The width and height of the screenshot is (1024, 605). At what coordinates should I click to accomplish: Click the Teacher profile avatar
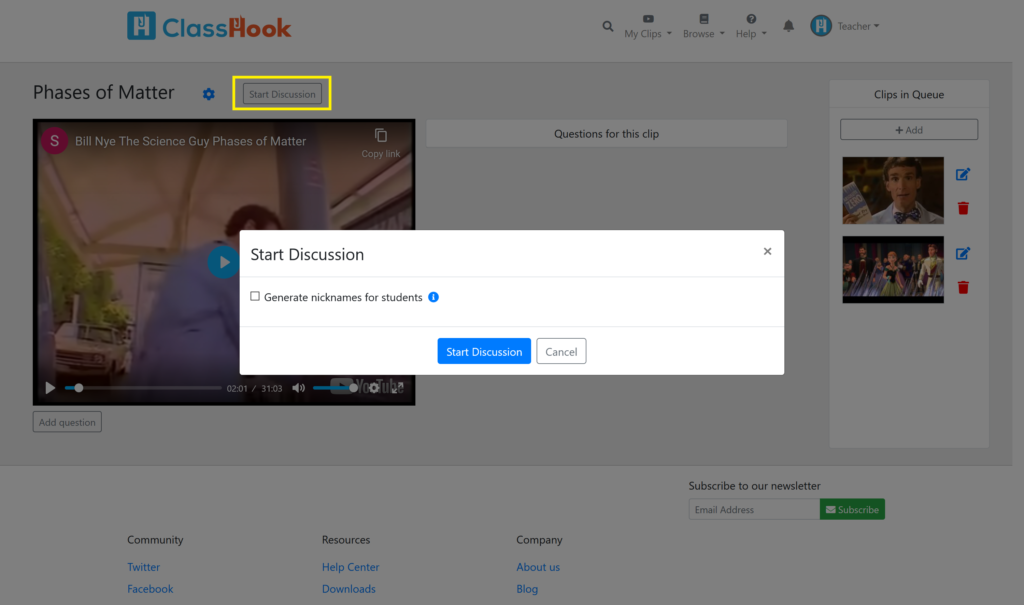(821, 26)
